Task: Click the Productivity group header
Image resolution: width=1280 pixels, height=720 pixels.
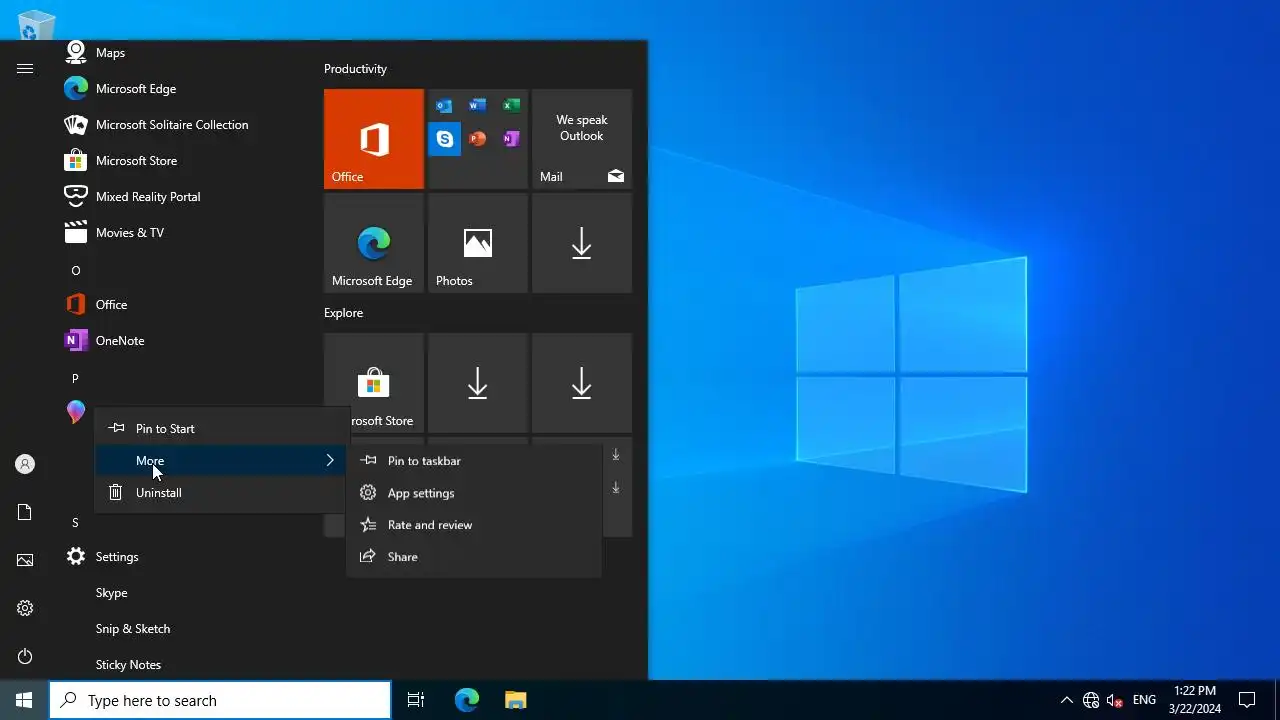Action: 355,69
